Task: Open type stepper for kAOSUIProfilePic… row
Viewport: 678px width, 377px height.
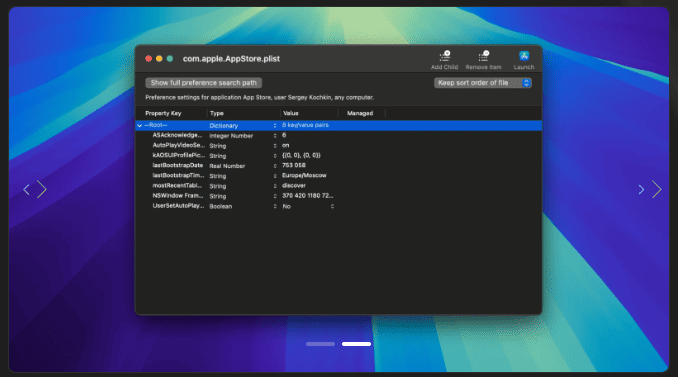Action: [x=275, y=156]
